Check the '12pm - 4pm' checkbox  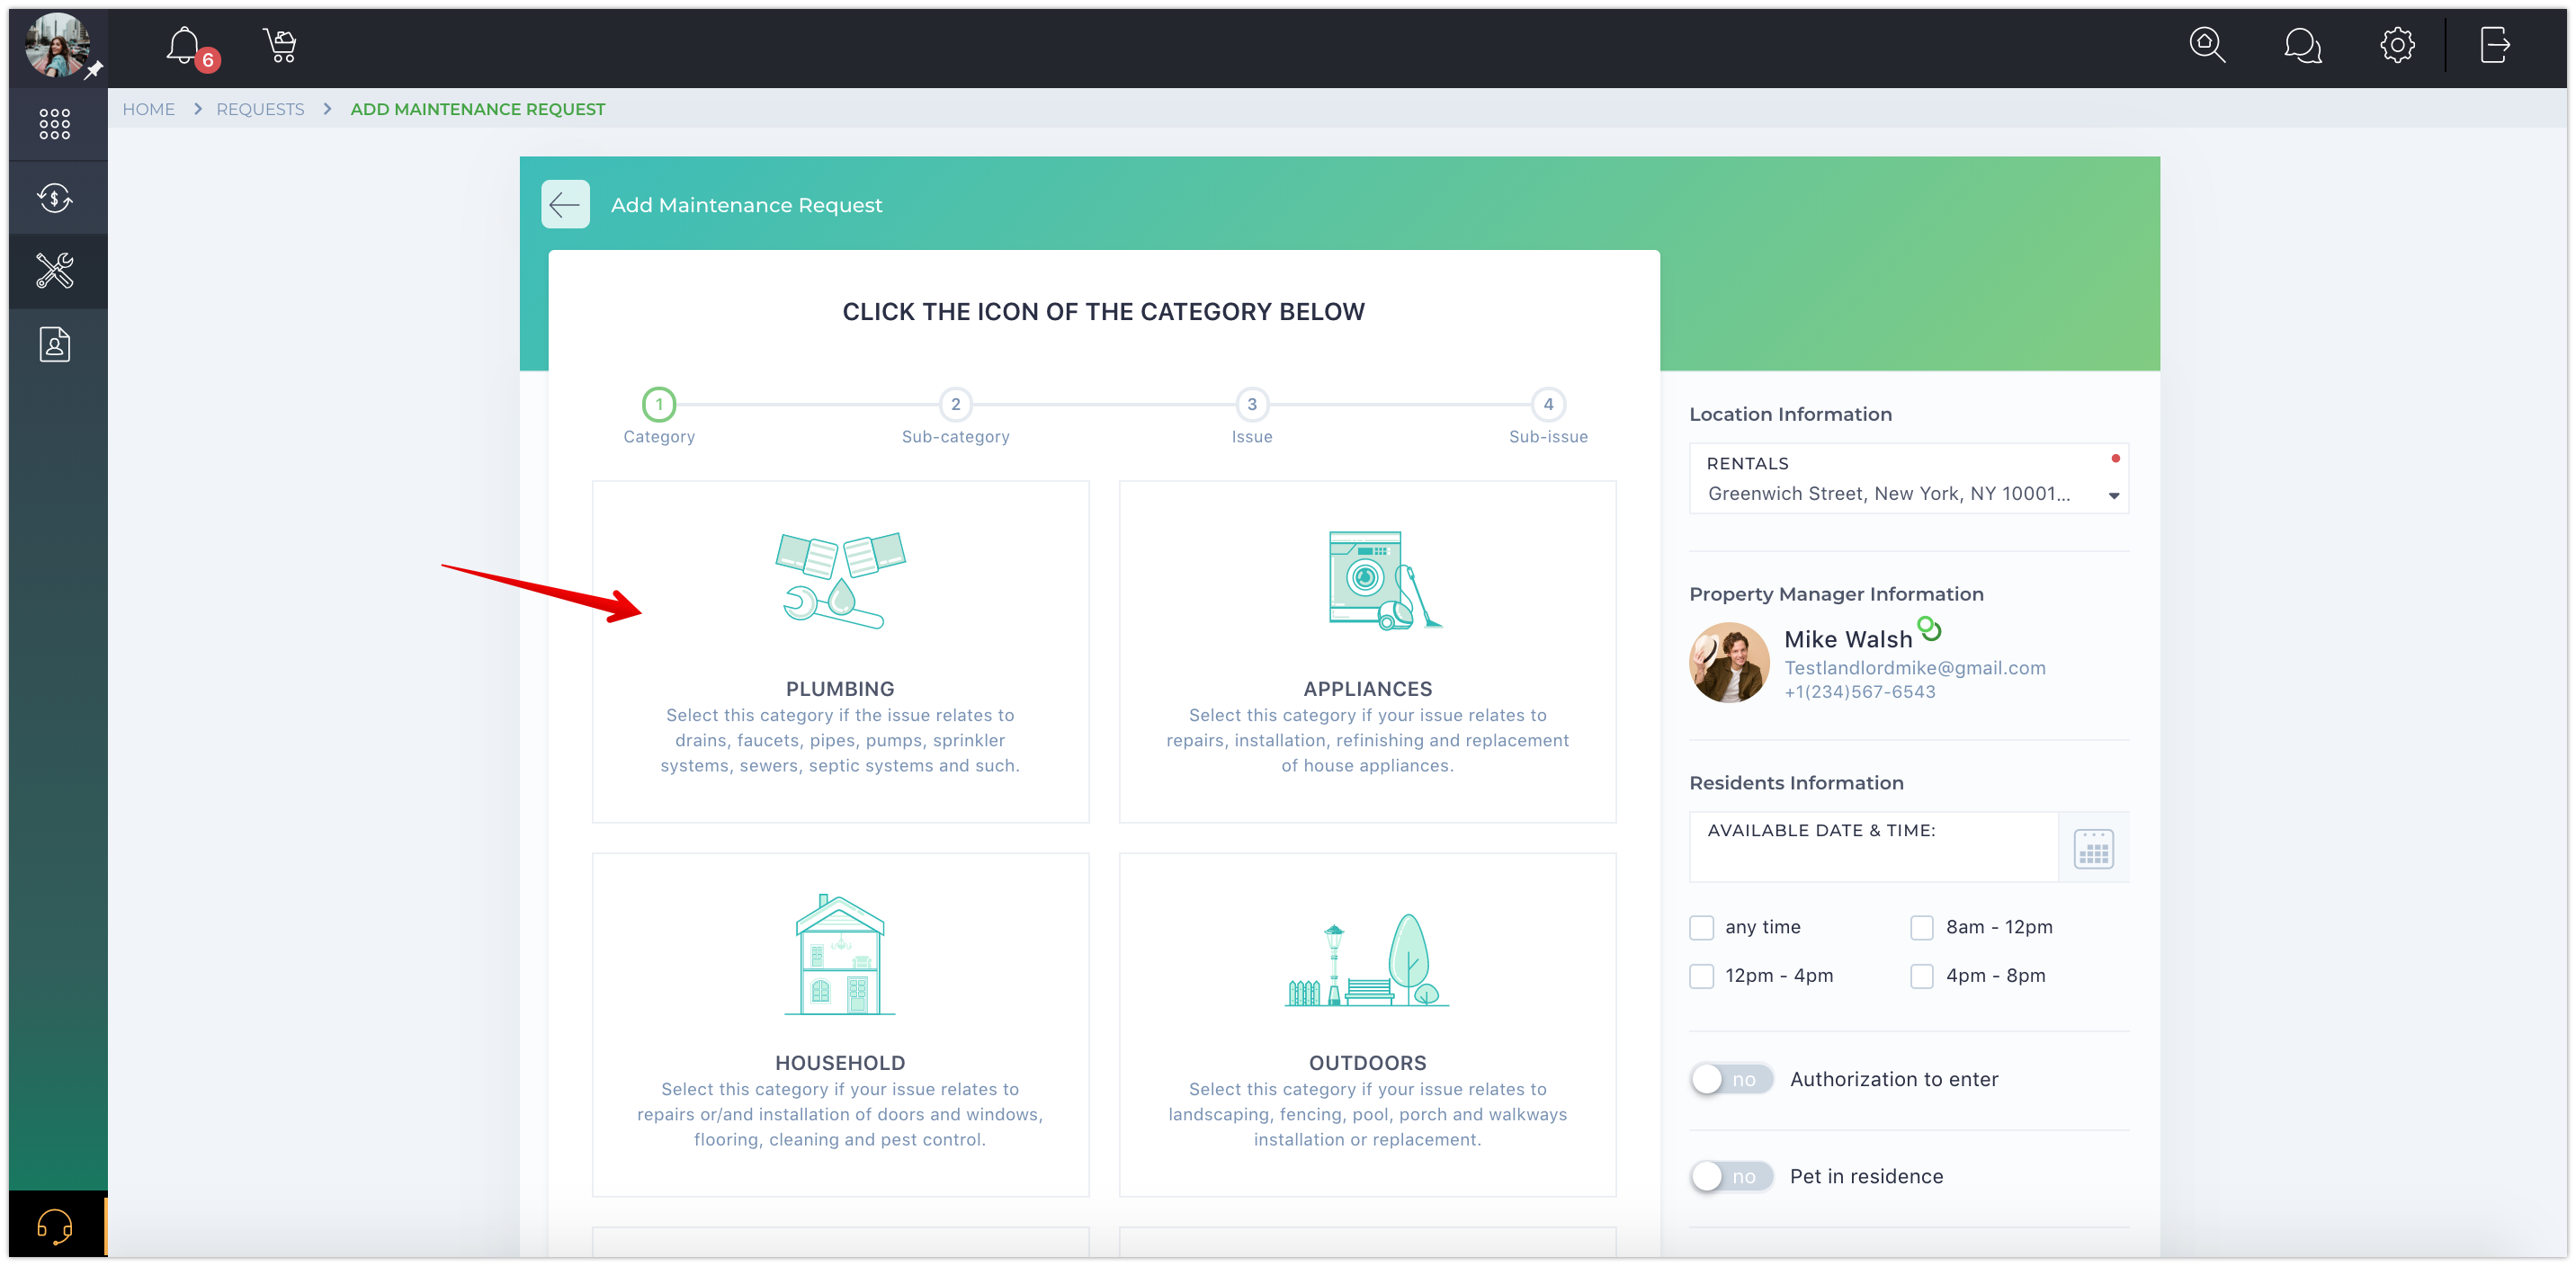[x=1701, y=976]
